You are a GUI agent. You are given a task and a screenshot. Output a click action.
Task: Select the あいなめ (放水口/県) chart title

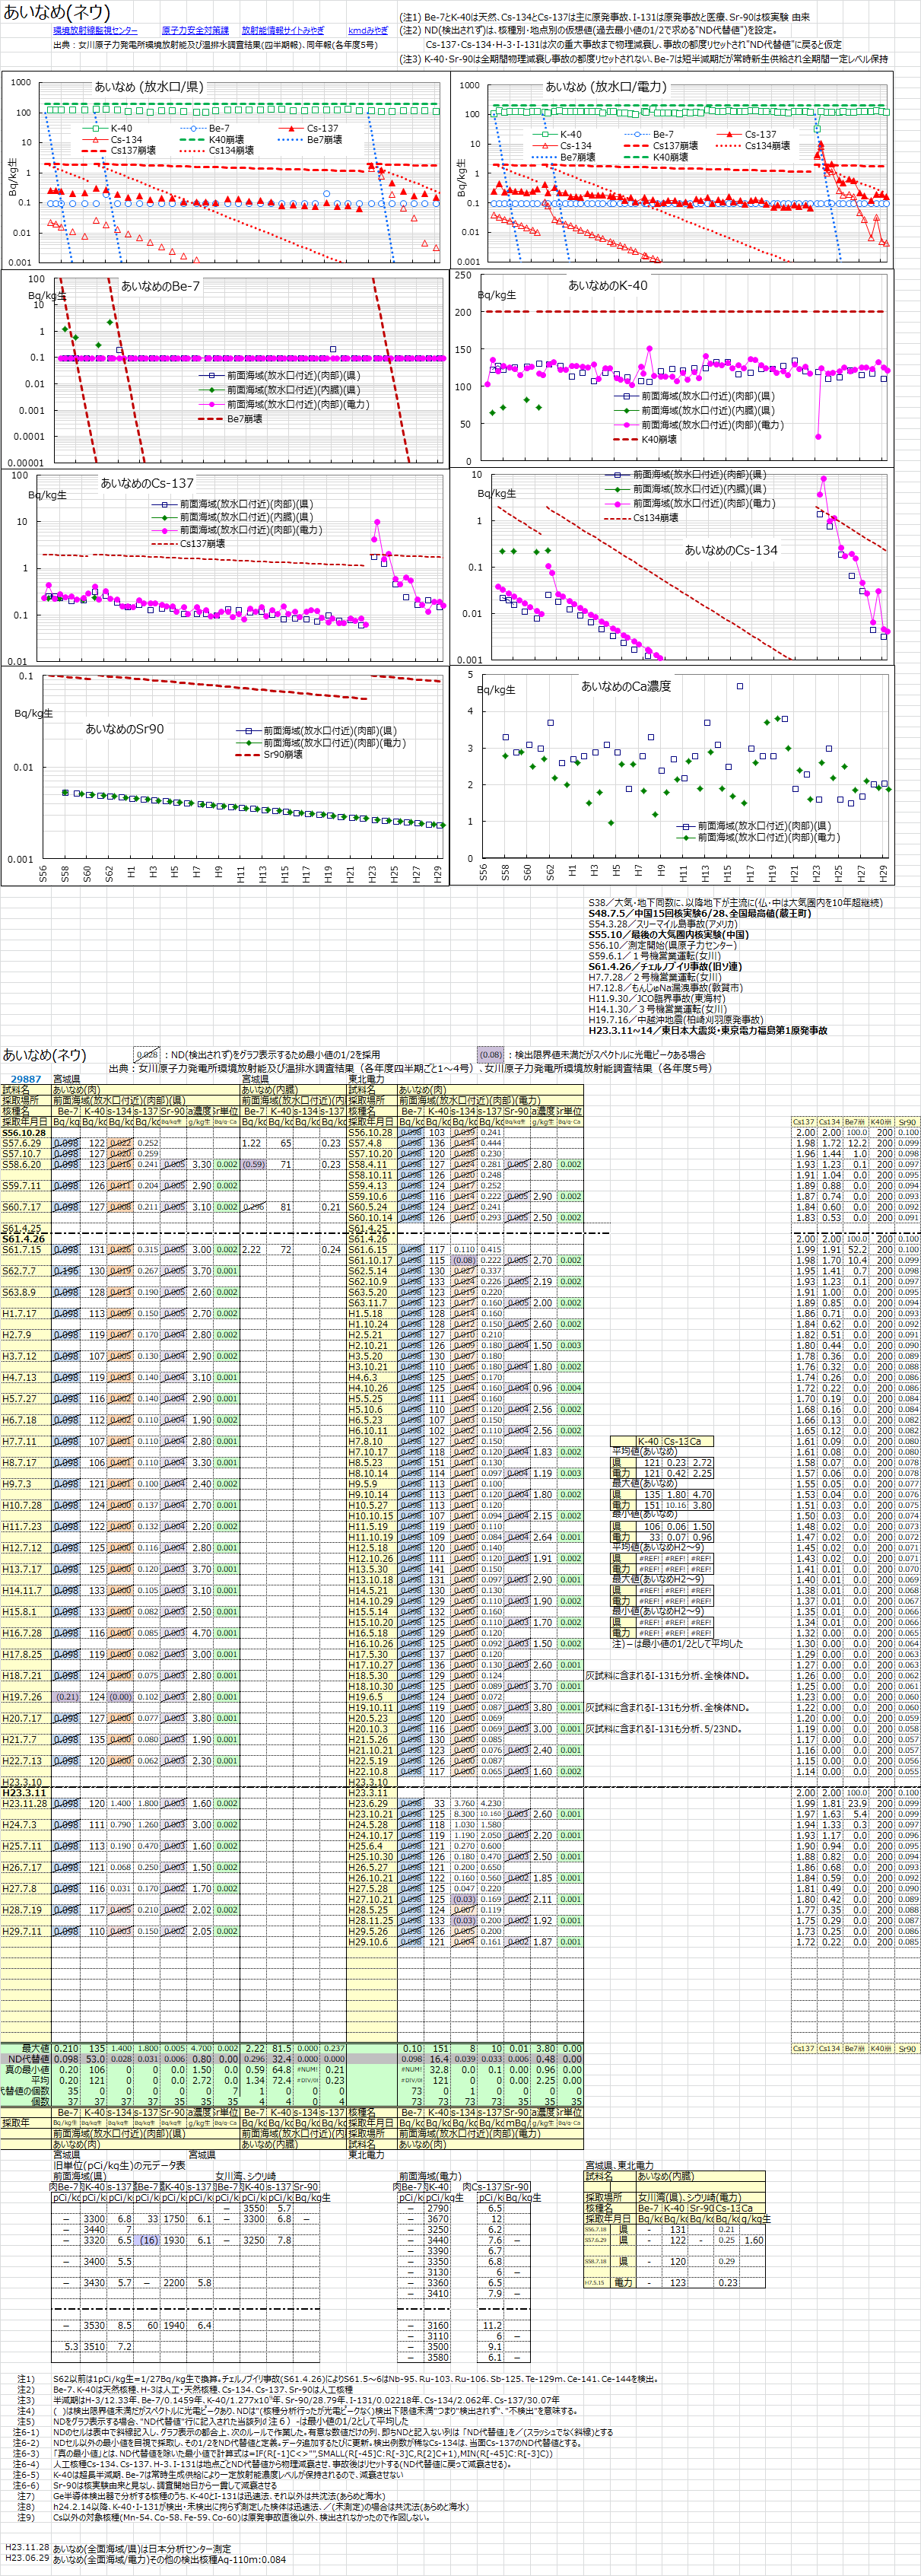149,87
